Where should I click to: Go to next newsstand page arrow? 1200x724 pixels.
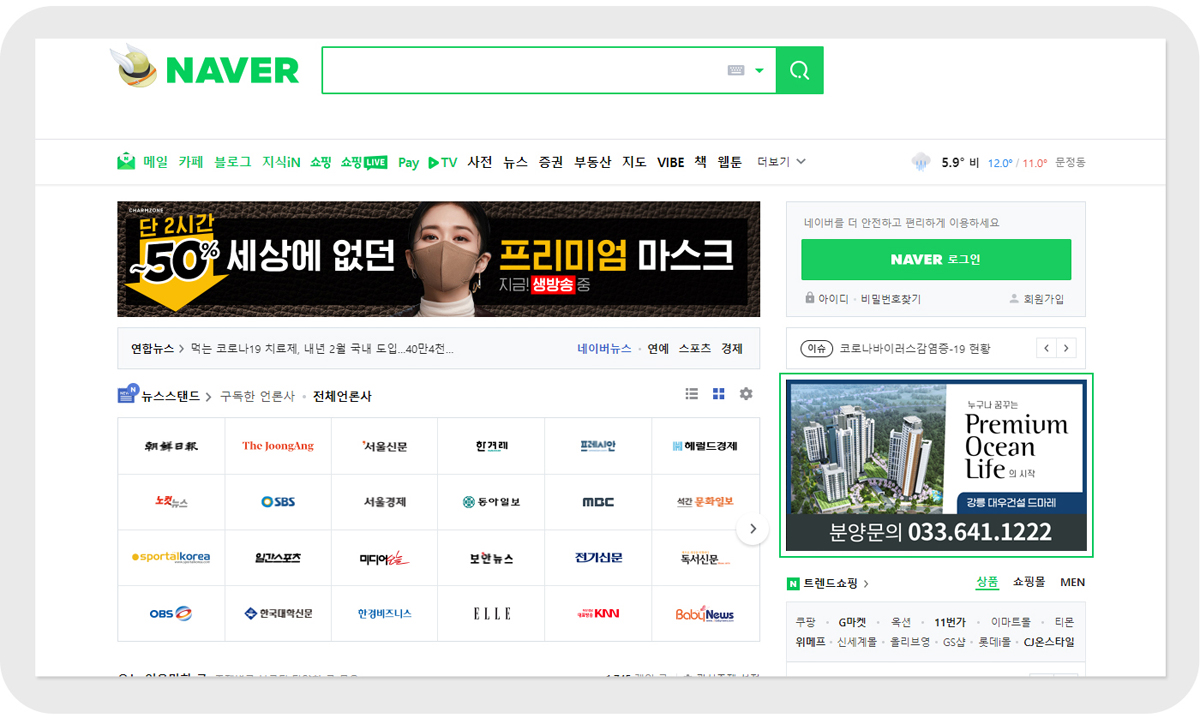752,529
